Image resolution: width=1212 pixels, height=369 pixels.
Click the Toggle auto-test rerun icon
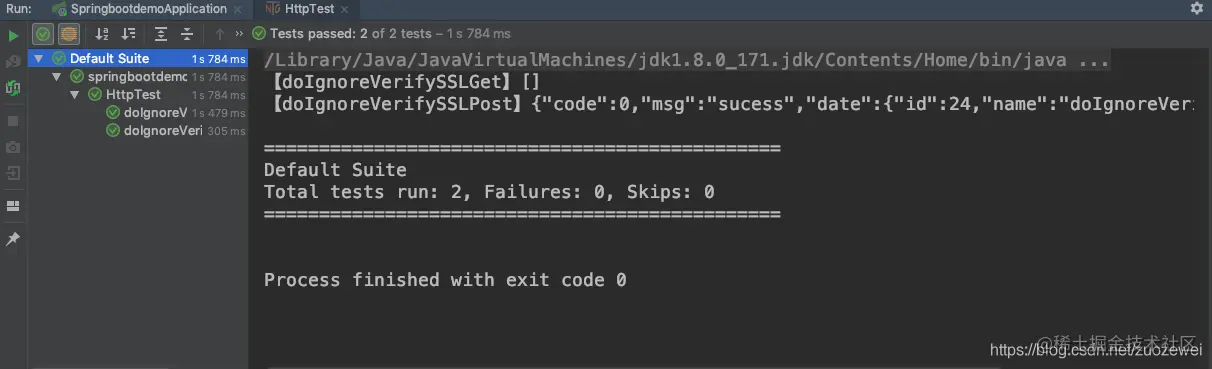[x=13, y=87]
